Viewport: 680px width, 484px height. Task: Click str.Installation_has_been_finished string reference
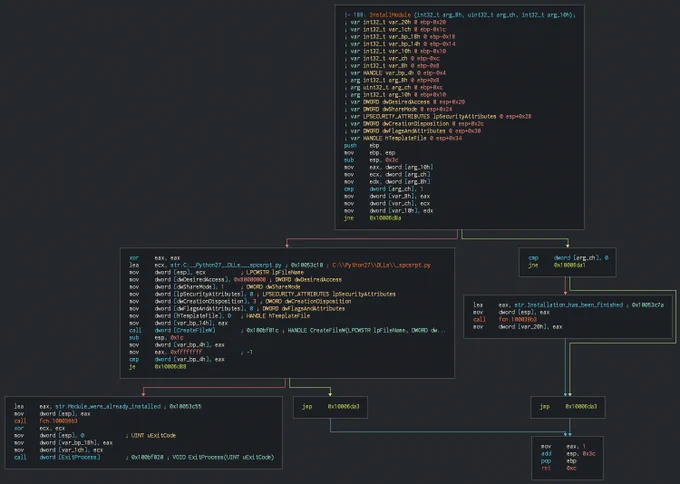click(569, 305)
